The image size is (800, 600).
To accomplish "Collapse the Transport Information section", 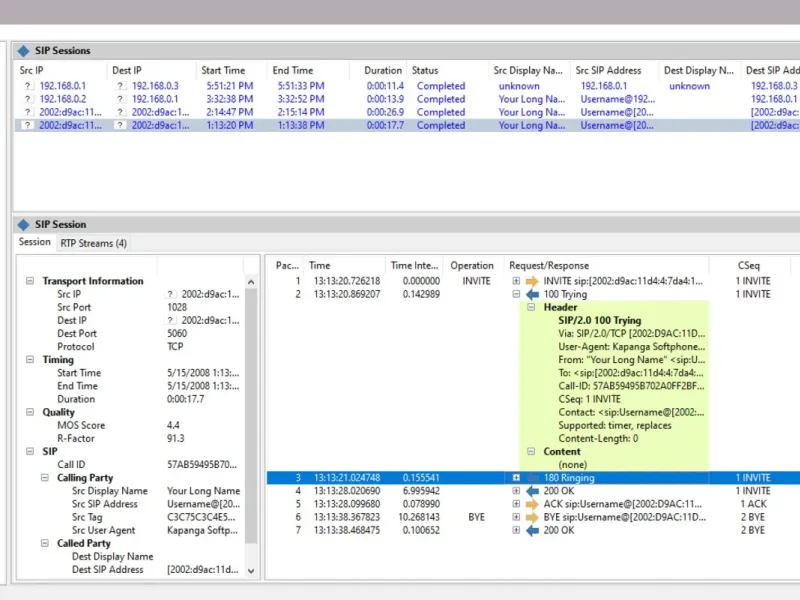I will point(30,281).
